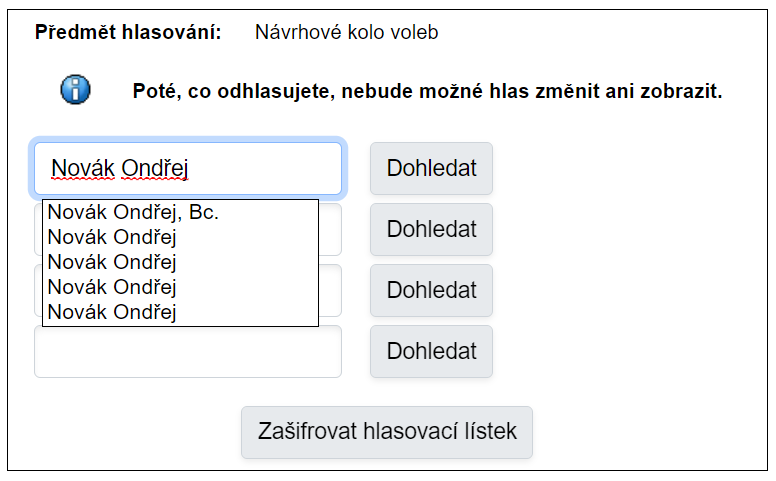
Task: Click Zašifrovat hlasovací lístek button
Action: [x=387, y=432]
